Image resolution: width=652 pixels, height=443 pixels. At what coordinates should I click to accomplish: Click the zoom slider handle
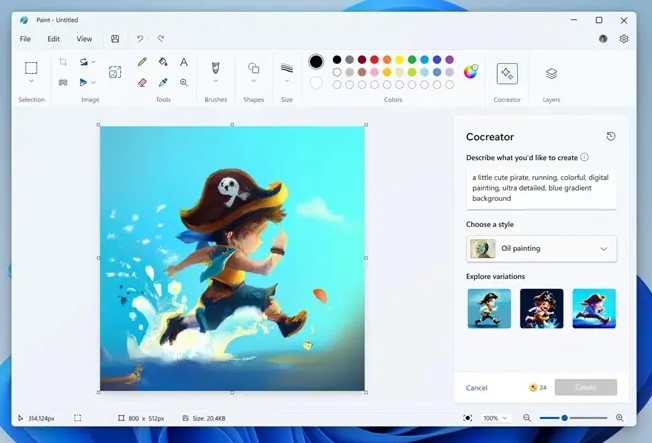tap(564, 418)
